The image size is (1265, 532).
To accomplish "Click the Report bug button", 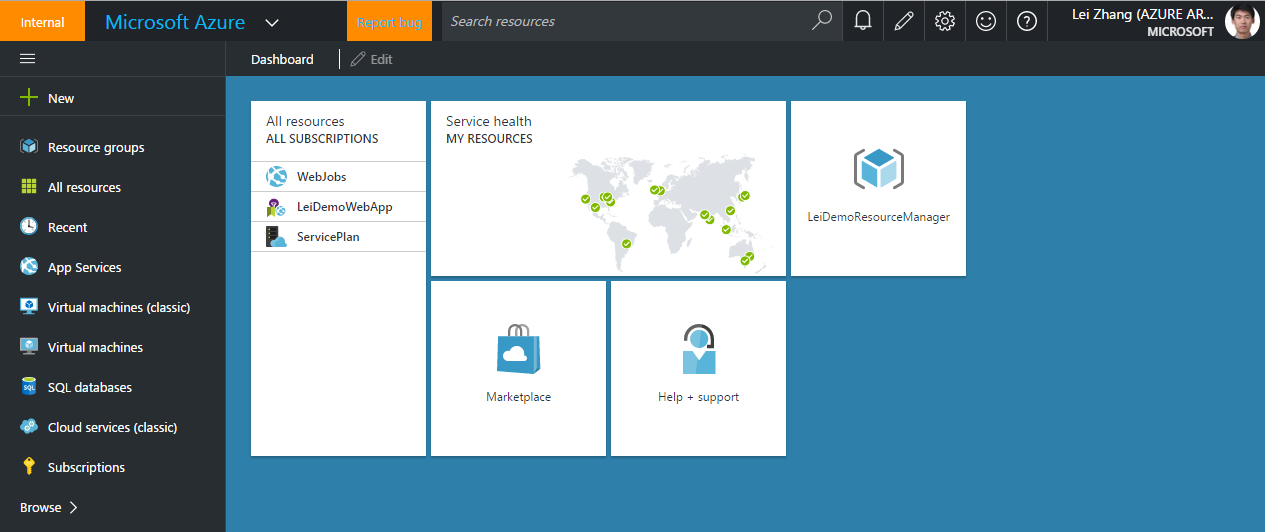I will point(389,22).
